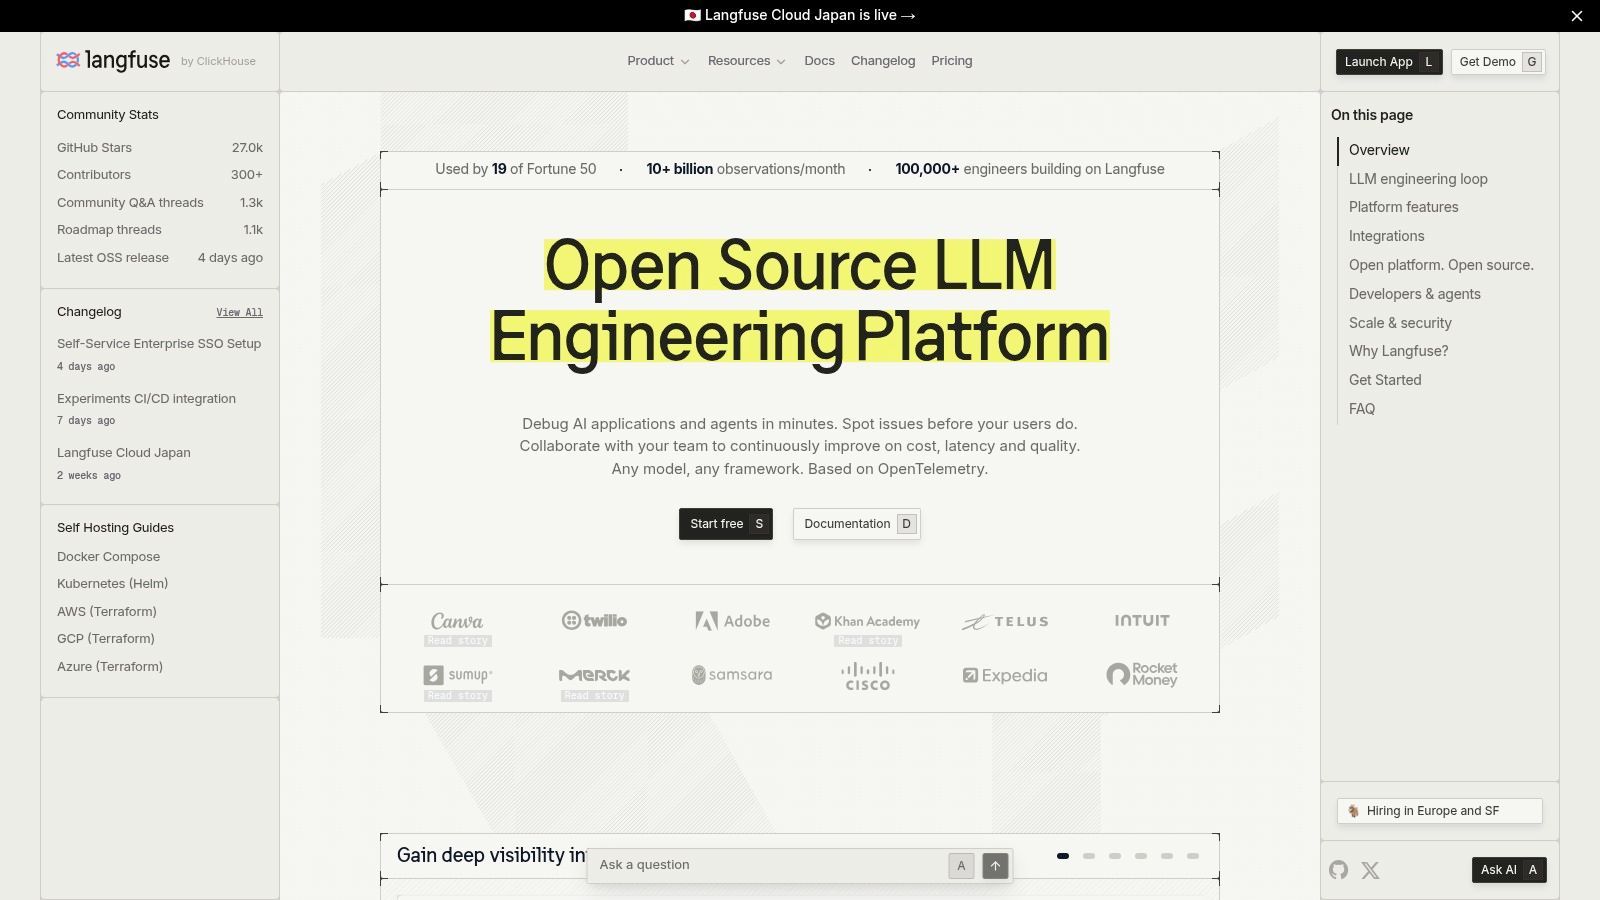Click Read story under Khan Academy
The height and width of the screenshot is (900, 1600).
click(868, 641)
